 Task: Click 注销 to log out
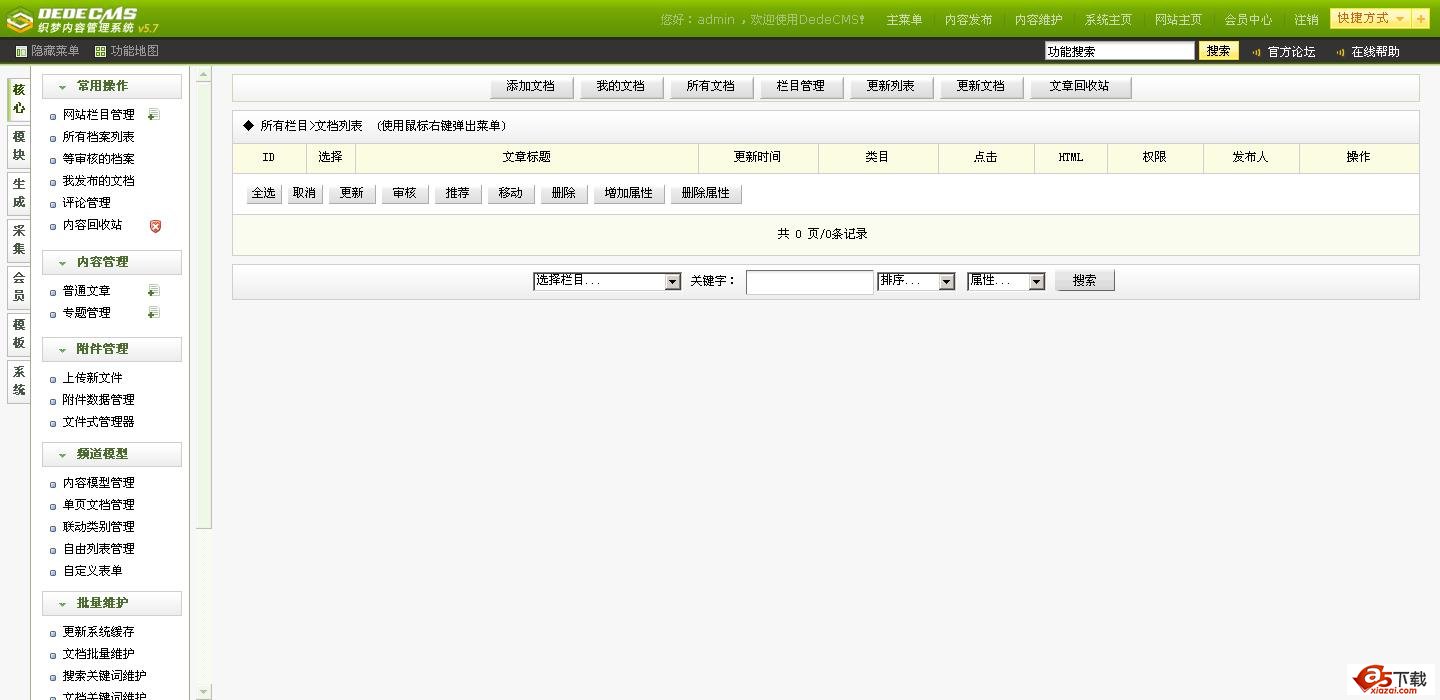click(x=1306, y=20)
